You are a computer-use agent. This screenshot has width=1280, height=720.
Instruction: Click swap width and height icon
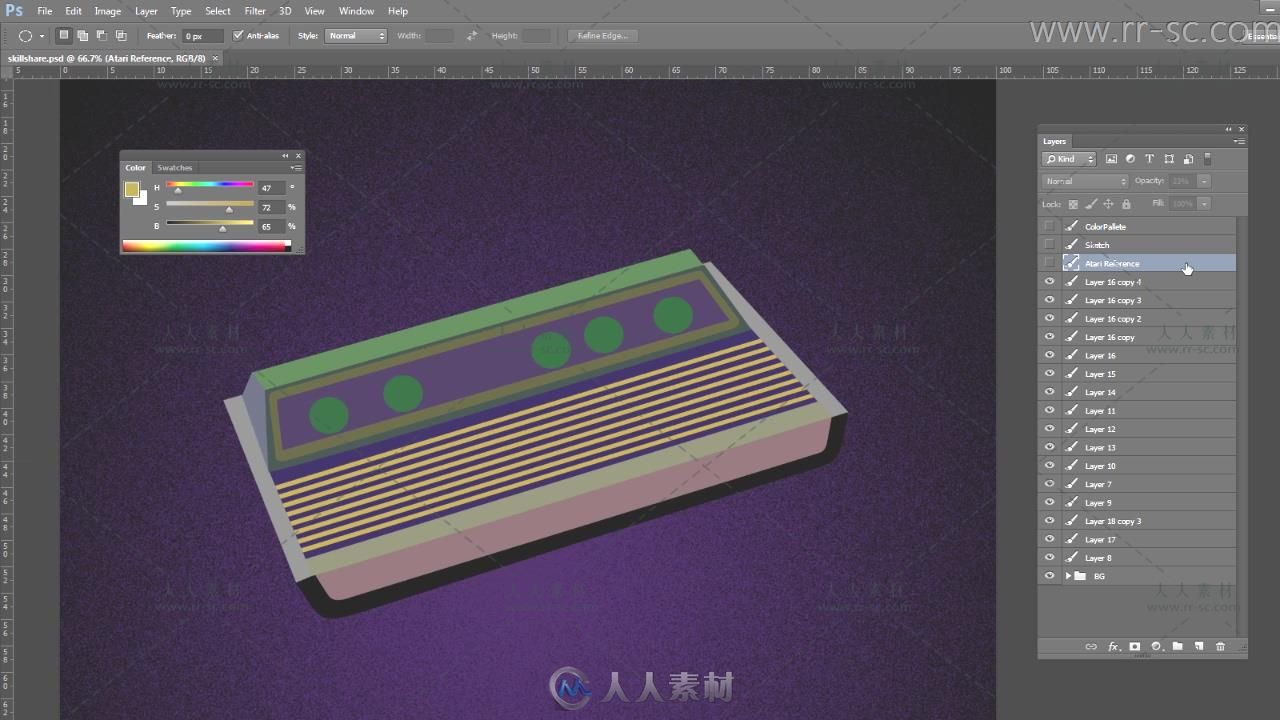(x=472, y=36)
